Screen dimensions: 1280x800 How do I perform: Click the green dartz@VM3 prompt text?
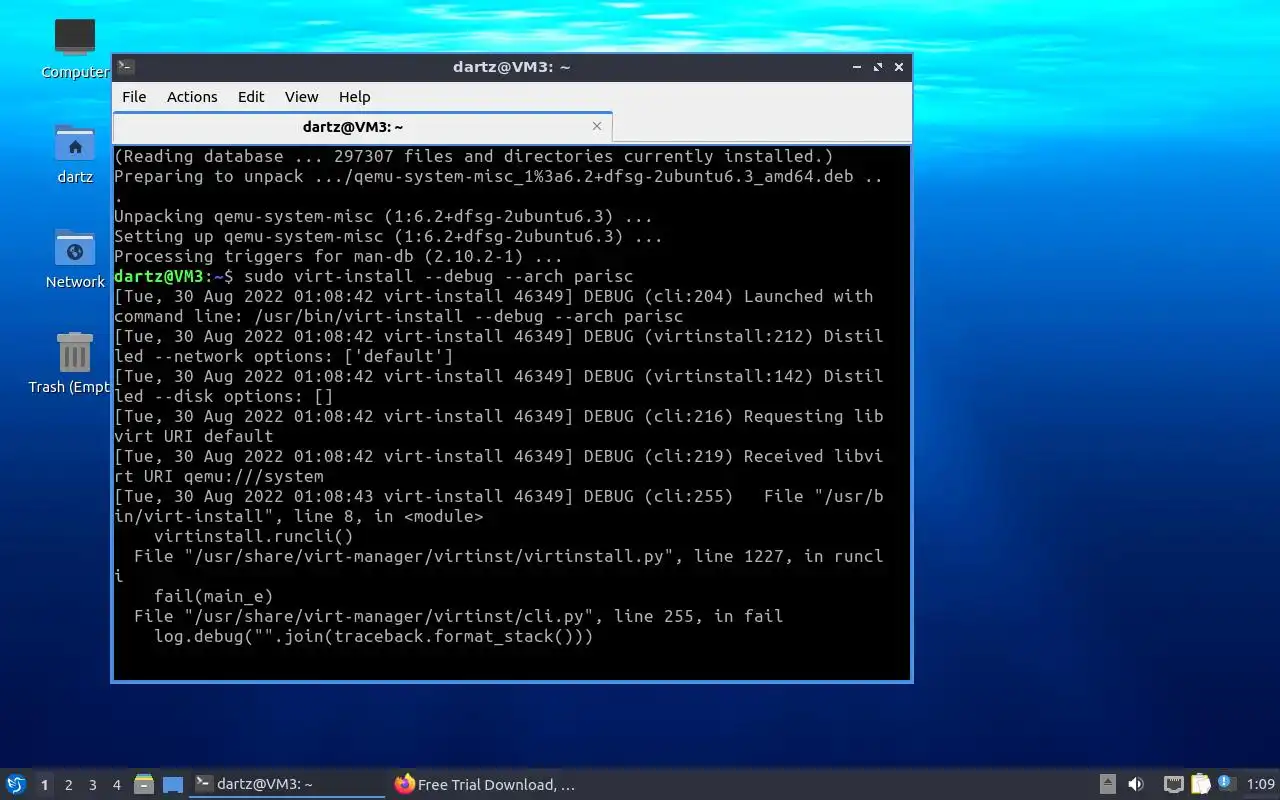(x=159, y=276)
